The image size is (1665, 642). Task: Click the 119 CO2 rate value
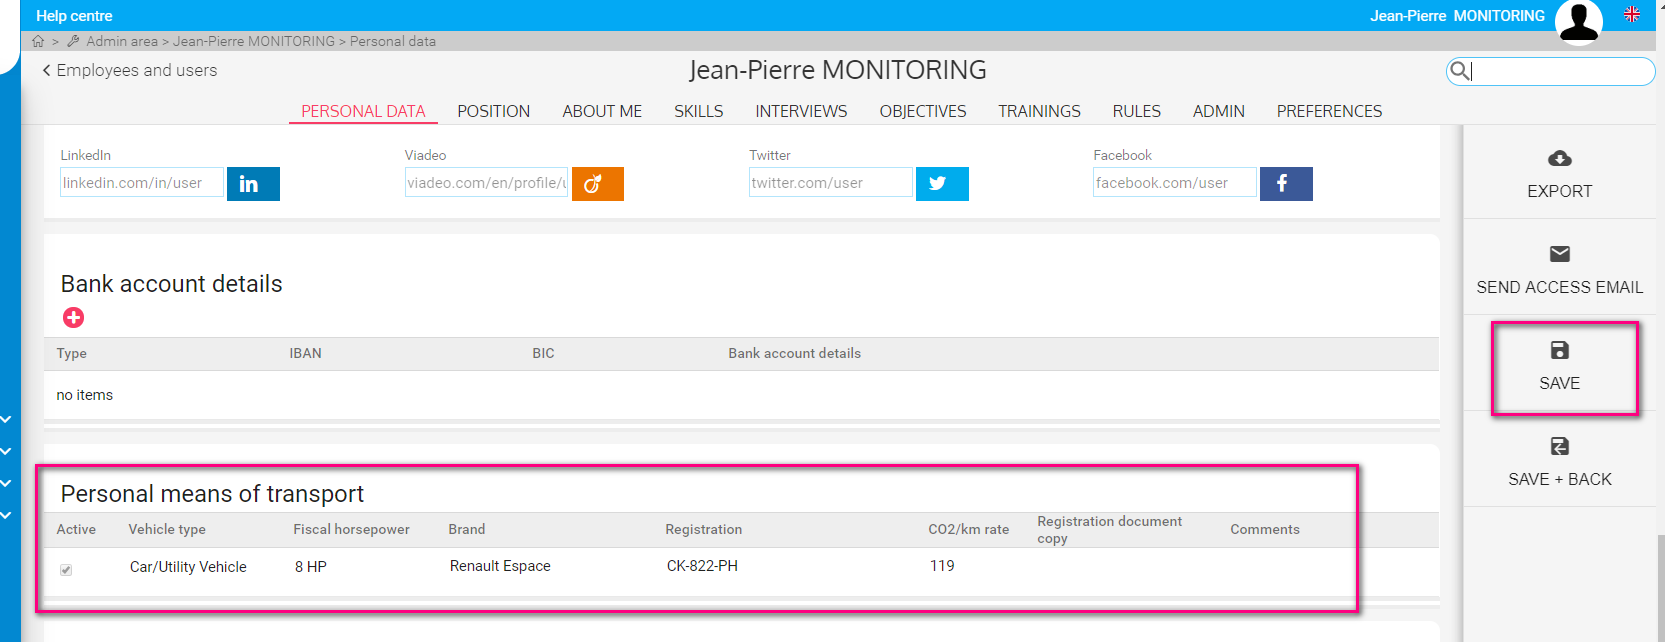pos(942,566)
